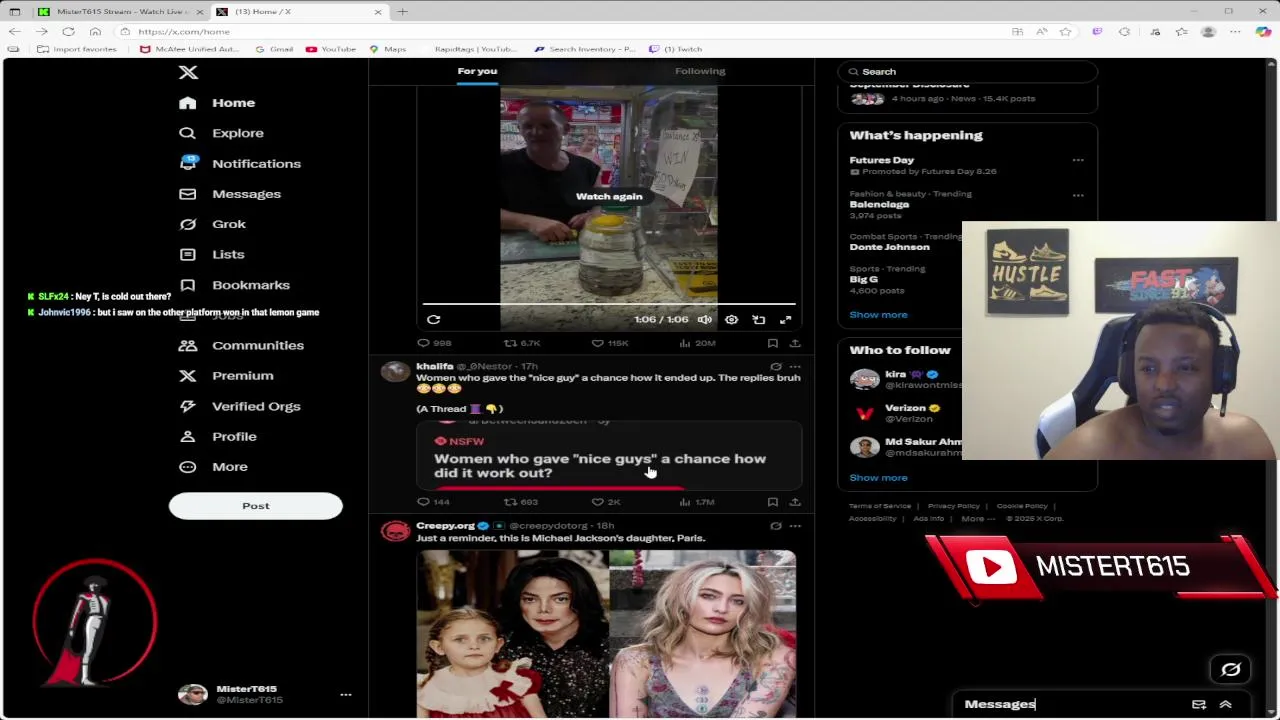Open a new browser tab
The image size is (1280, 720).
coord(402,12)
